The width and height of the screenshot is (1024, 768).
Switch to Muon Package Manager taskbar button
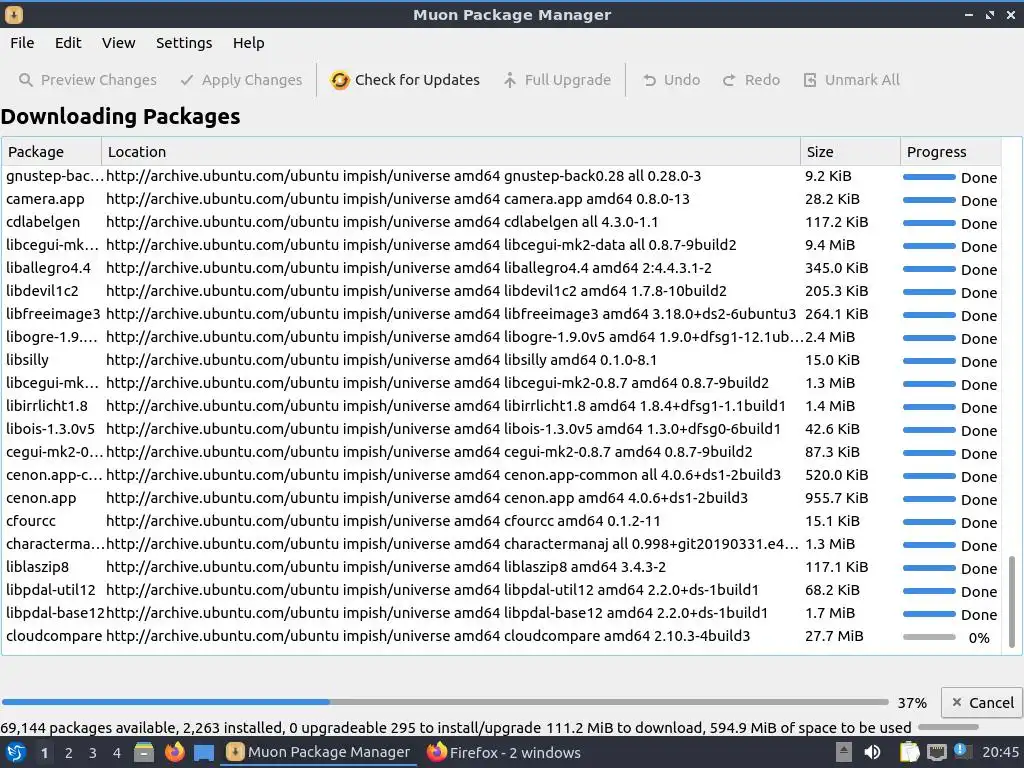pyautogui.click(x=319, y=753)
